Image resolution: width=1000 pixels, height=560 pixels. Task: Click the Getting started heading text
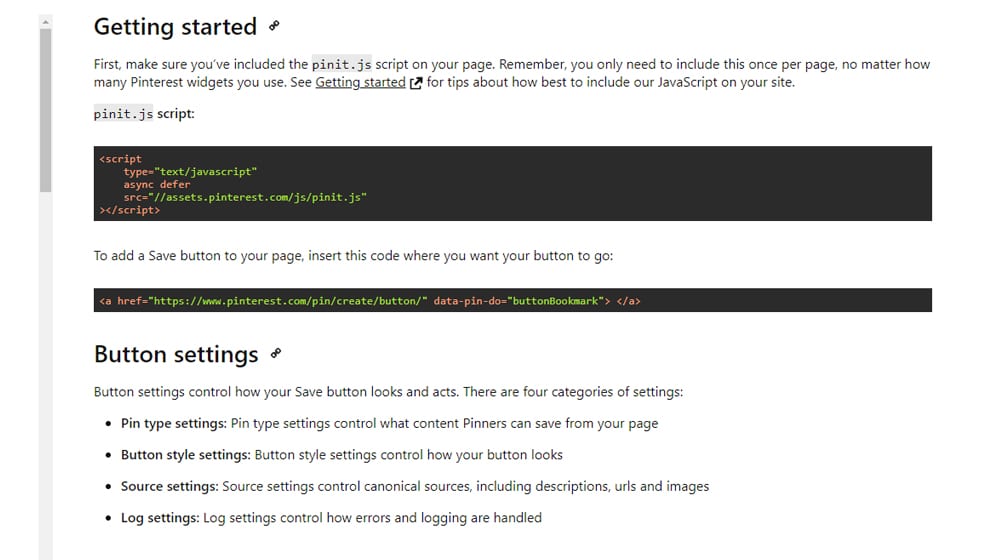coord(175,27)
